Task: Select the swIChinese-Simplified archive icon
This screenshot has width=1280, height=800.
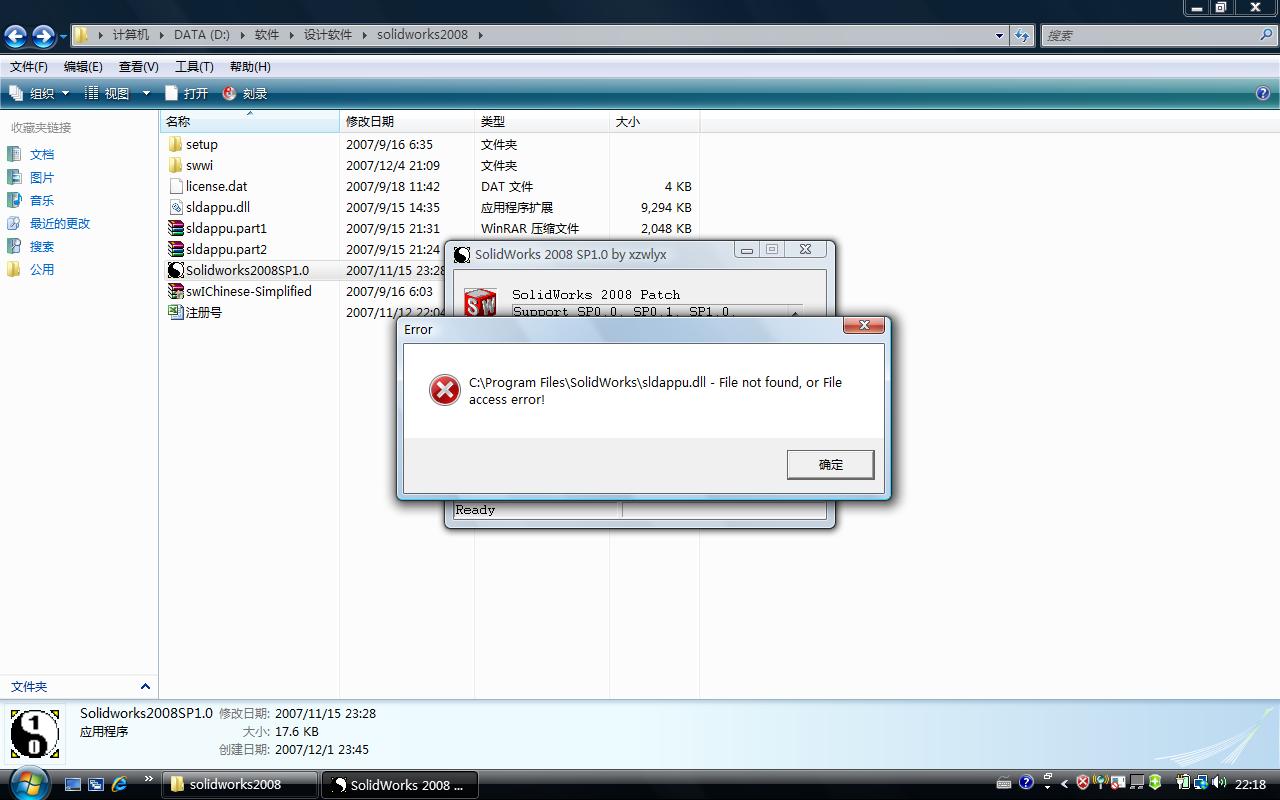Action: (176, 291)
